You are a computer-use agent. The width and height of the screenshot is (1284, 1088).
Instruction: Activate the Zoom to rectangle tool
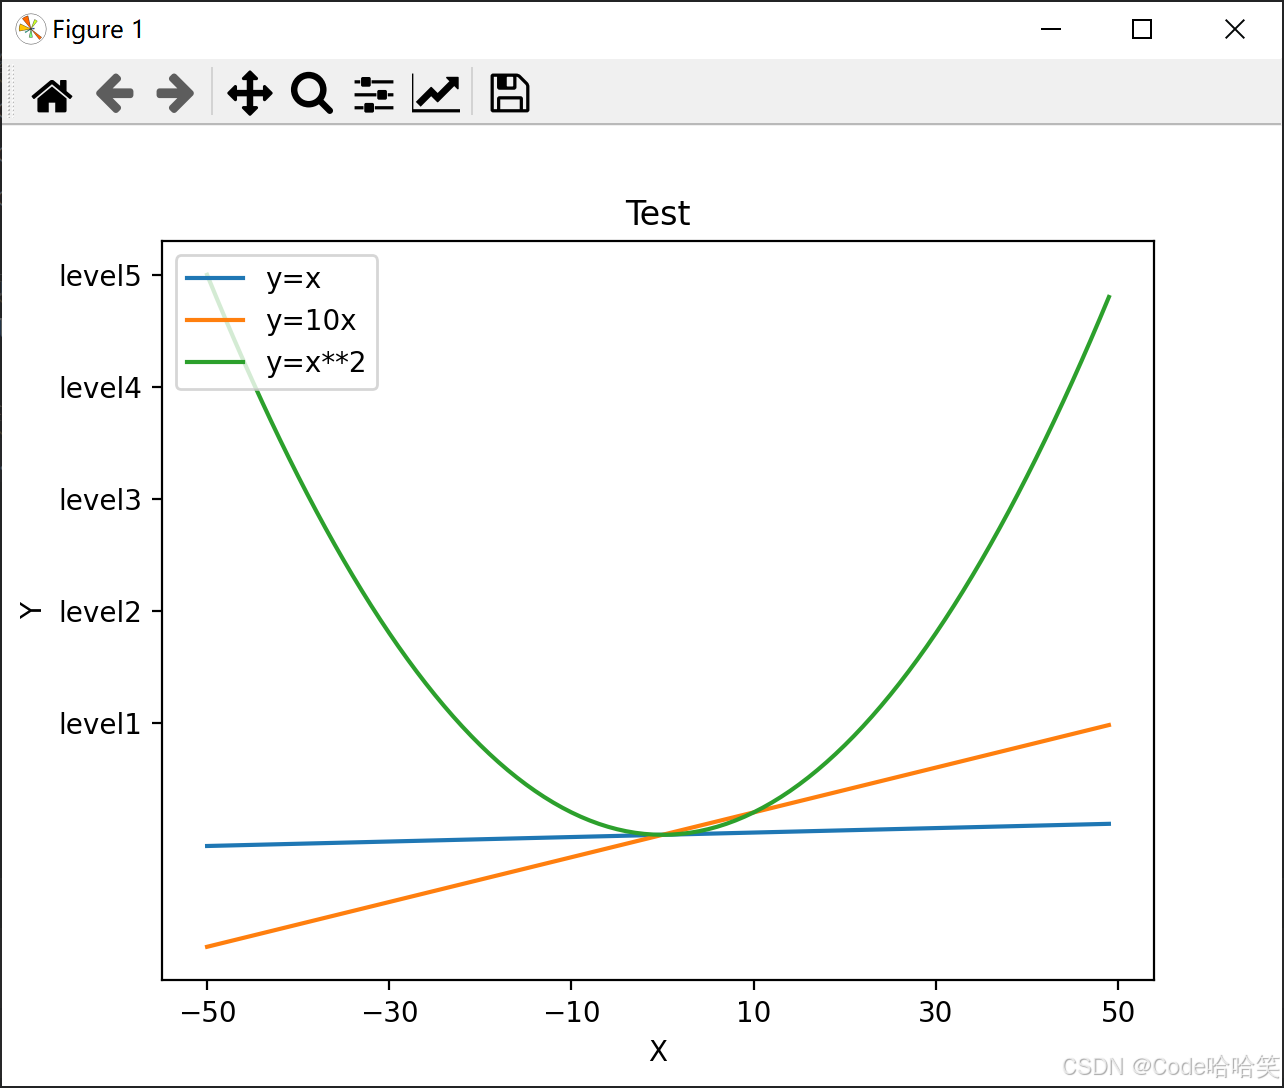[311, 94]
